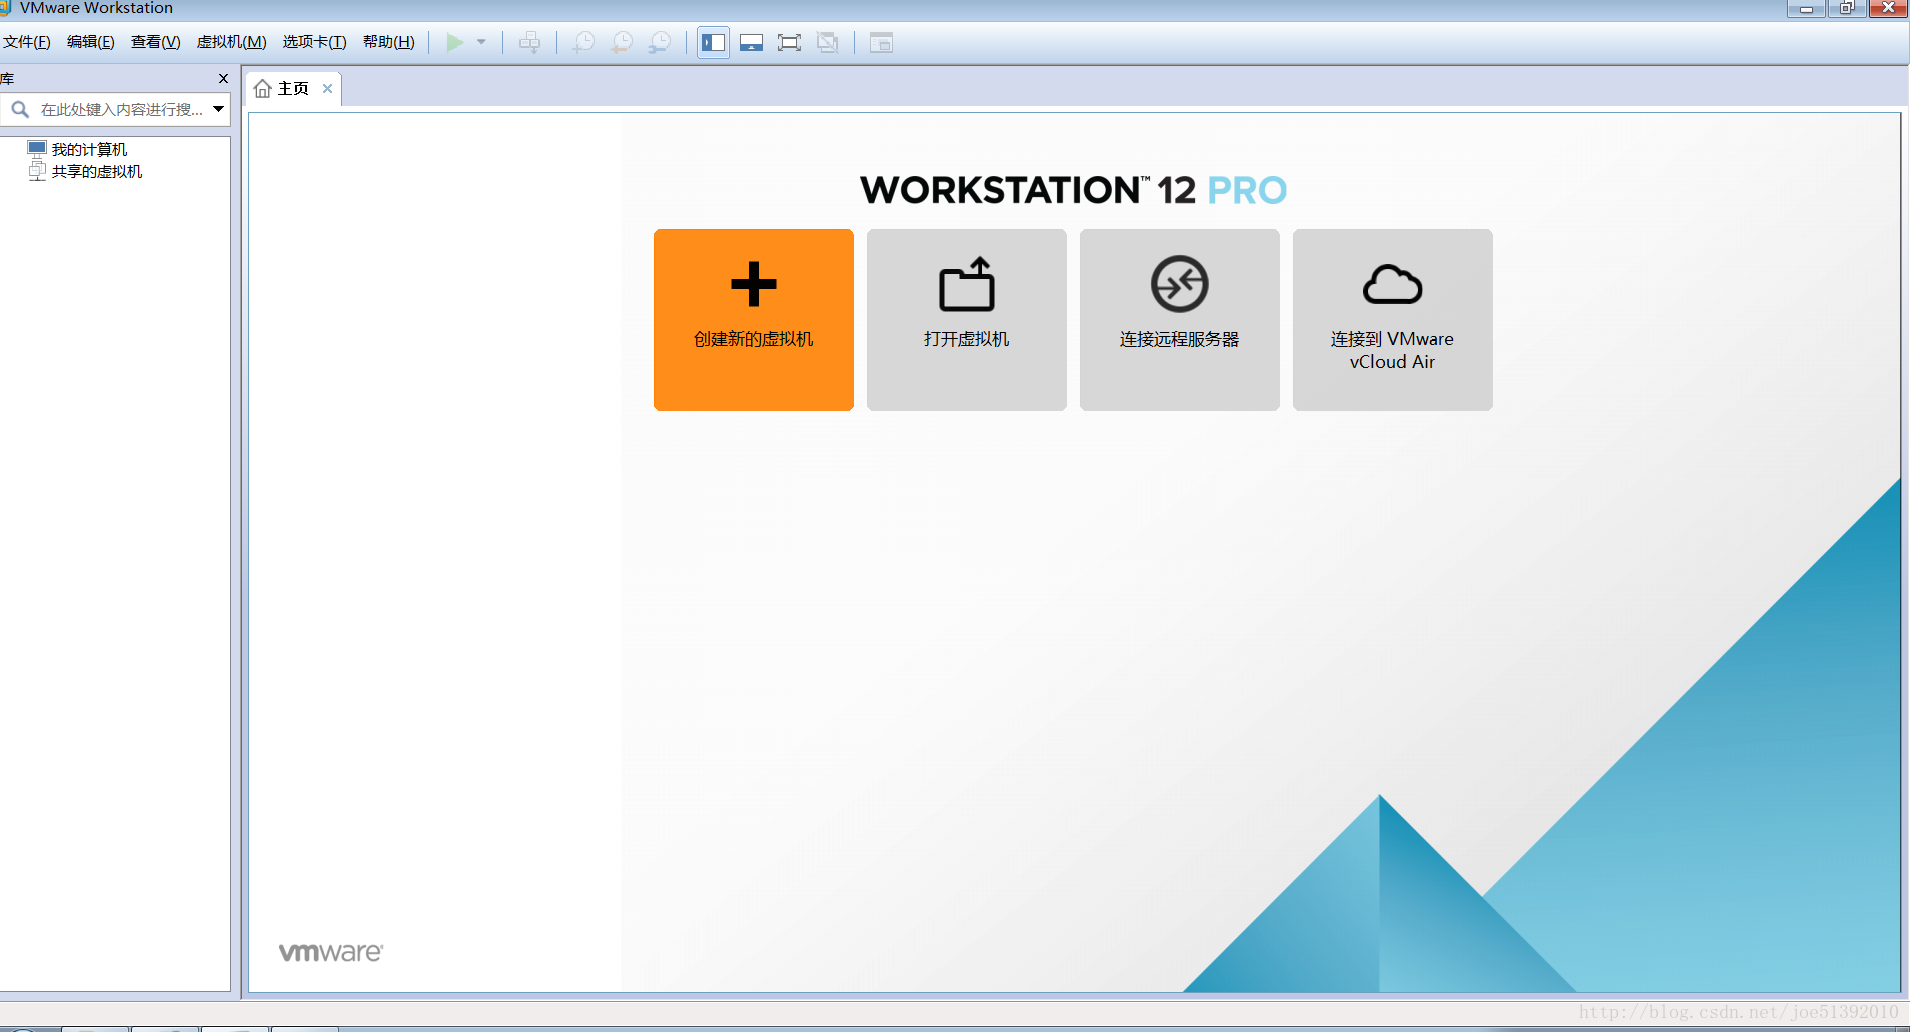Open the 编辑(E) menu

pyautogui.click(x=91, y=42)
